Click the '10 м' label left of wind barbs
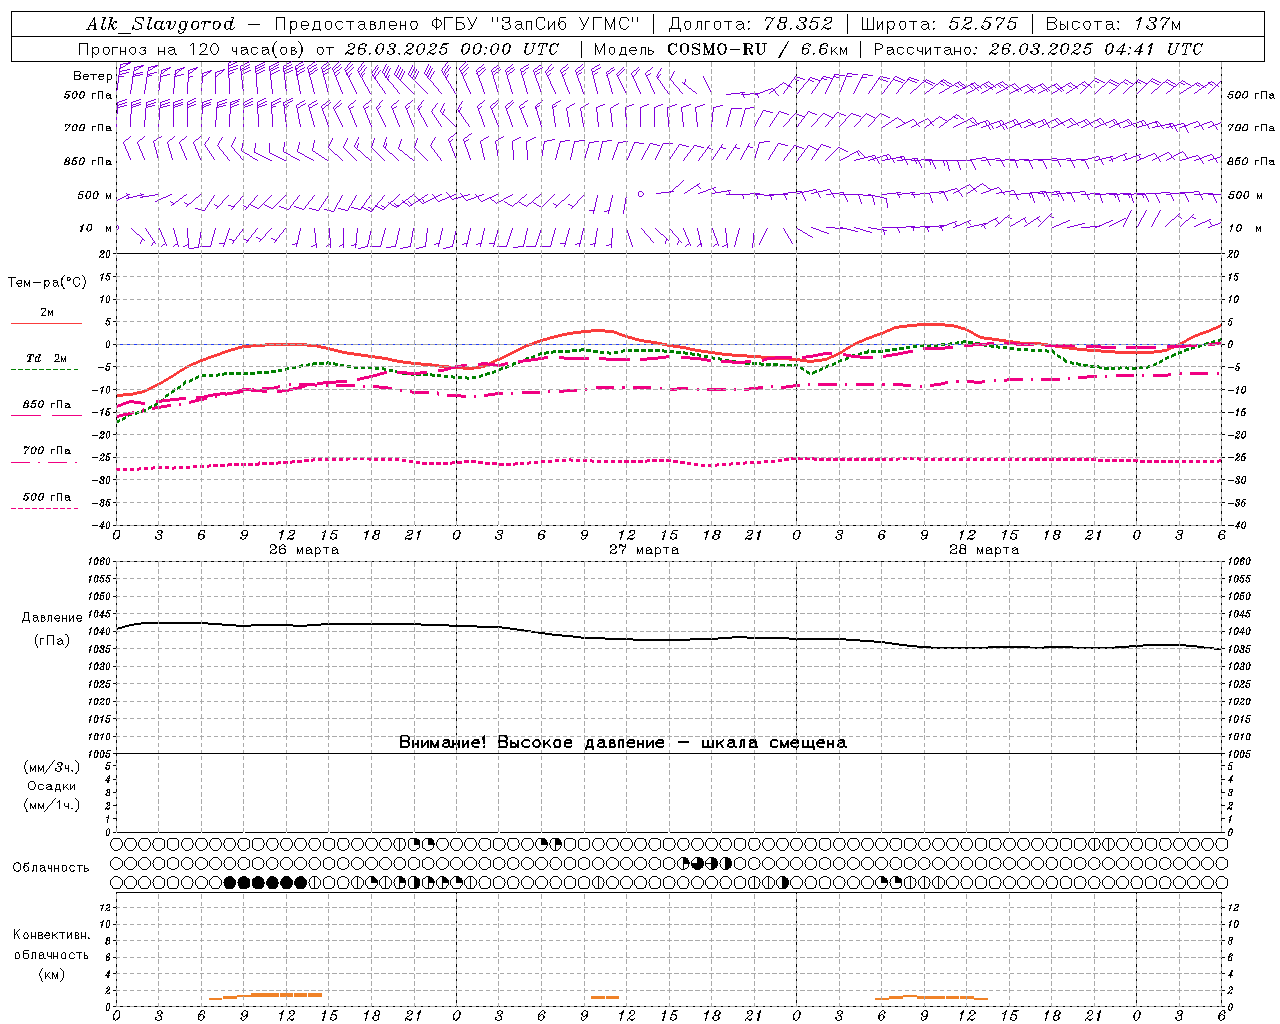1280x1024 pixels. (96, 228)
